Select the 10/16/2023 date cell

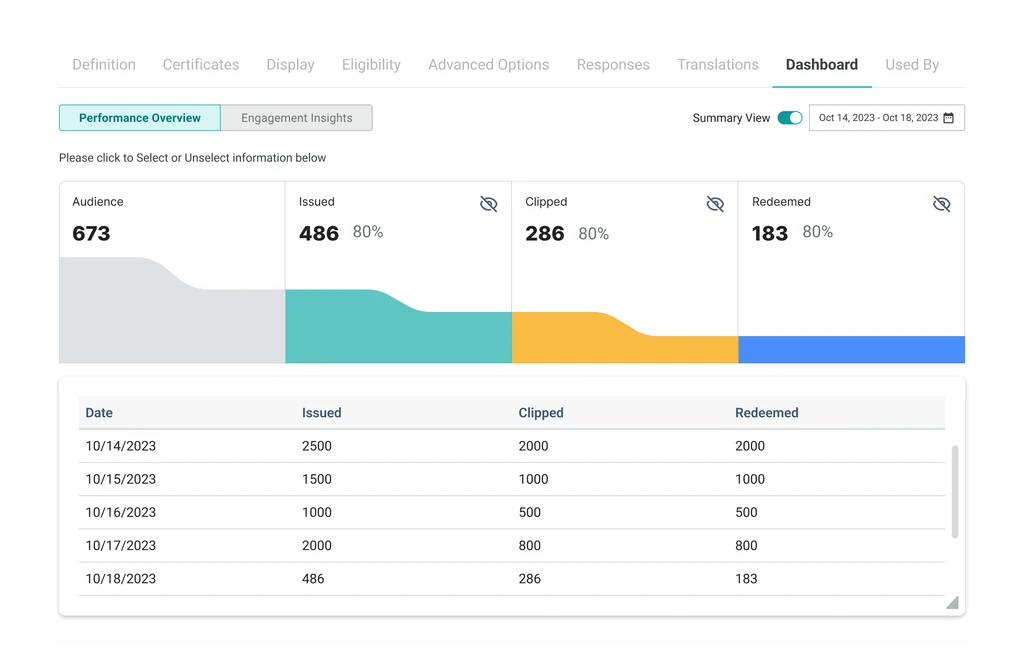click(x=121, y=513)
